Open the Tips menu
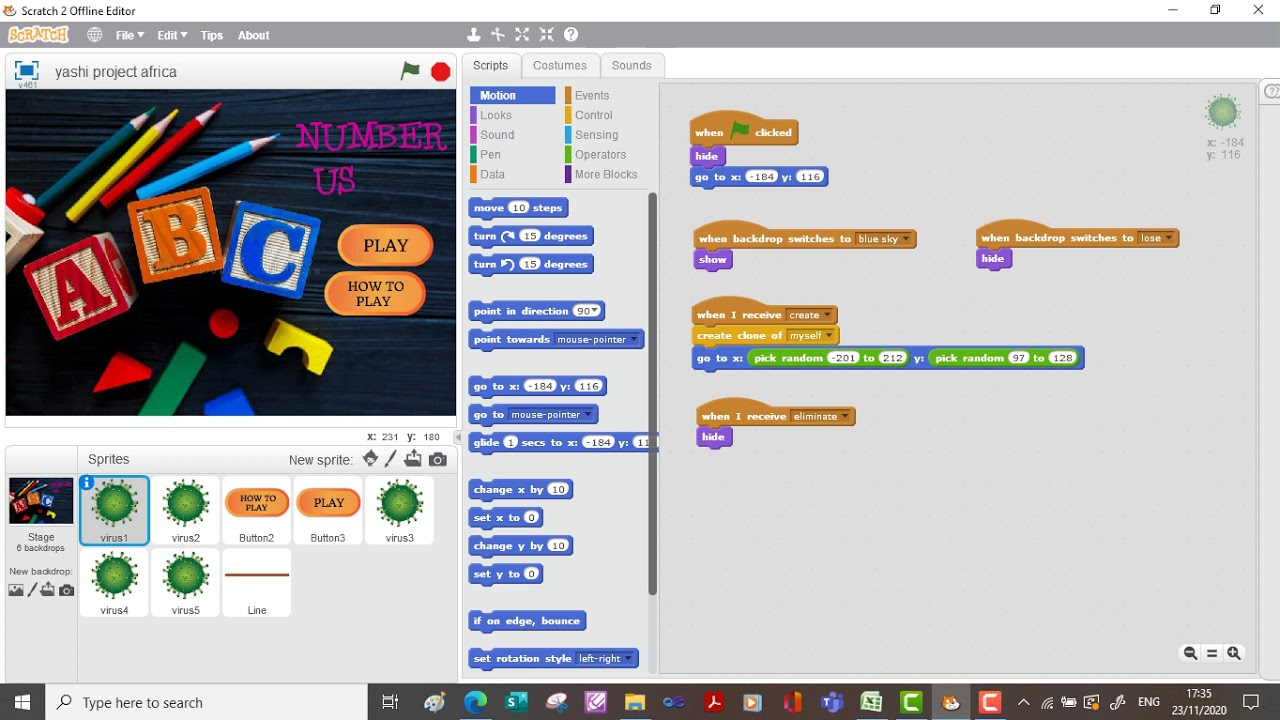1280x720 pixels. (x=212, y=35)
